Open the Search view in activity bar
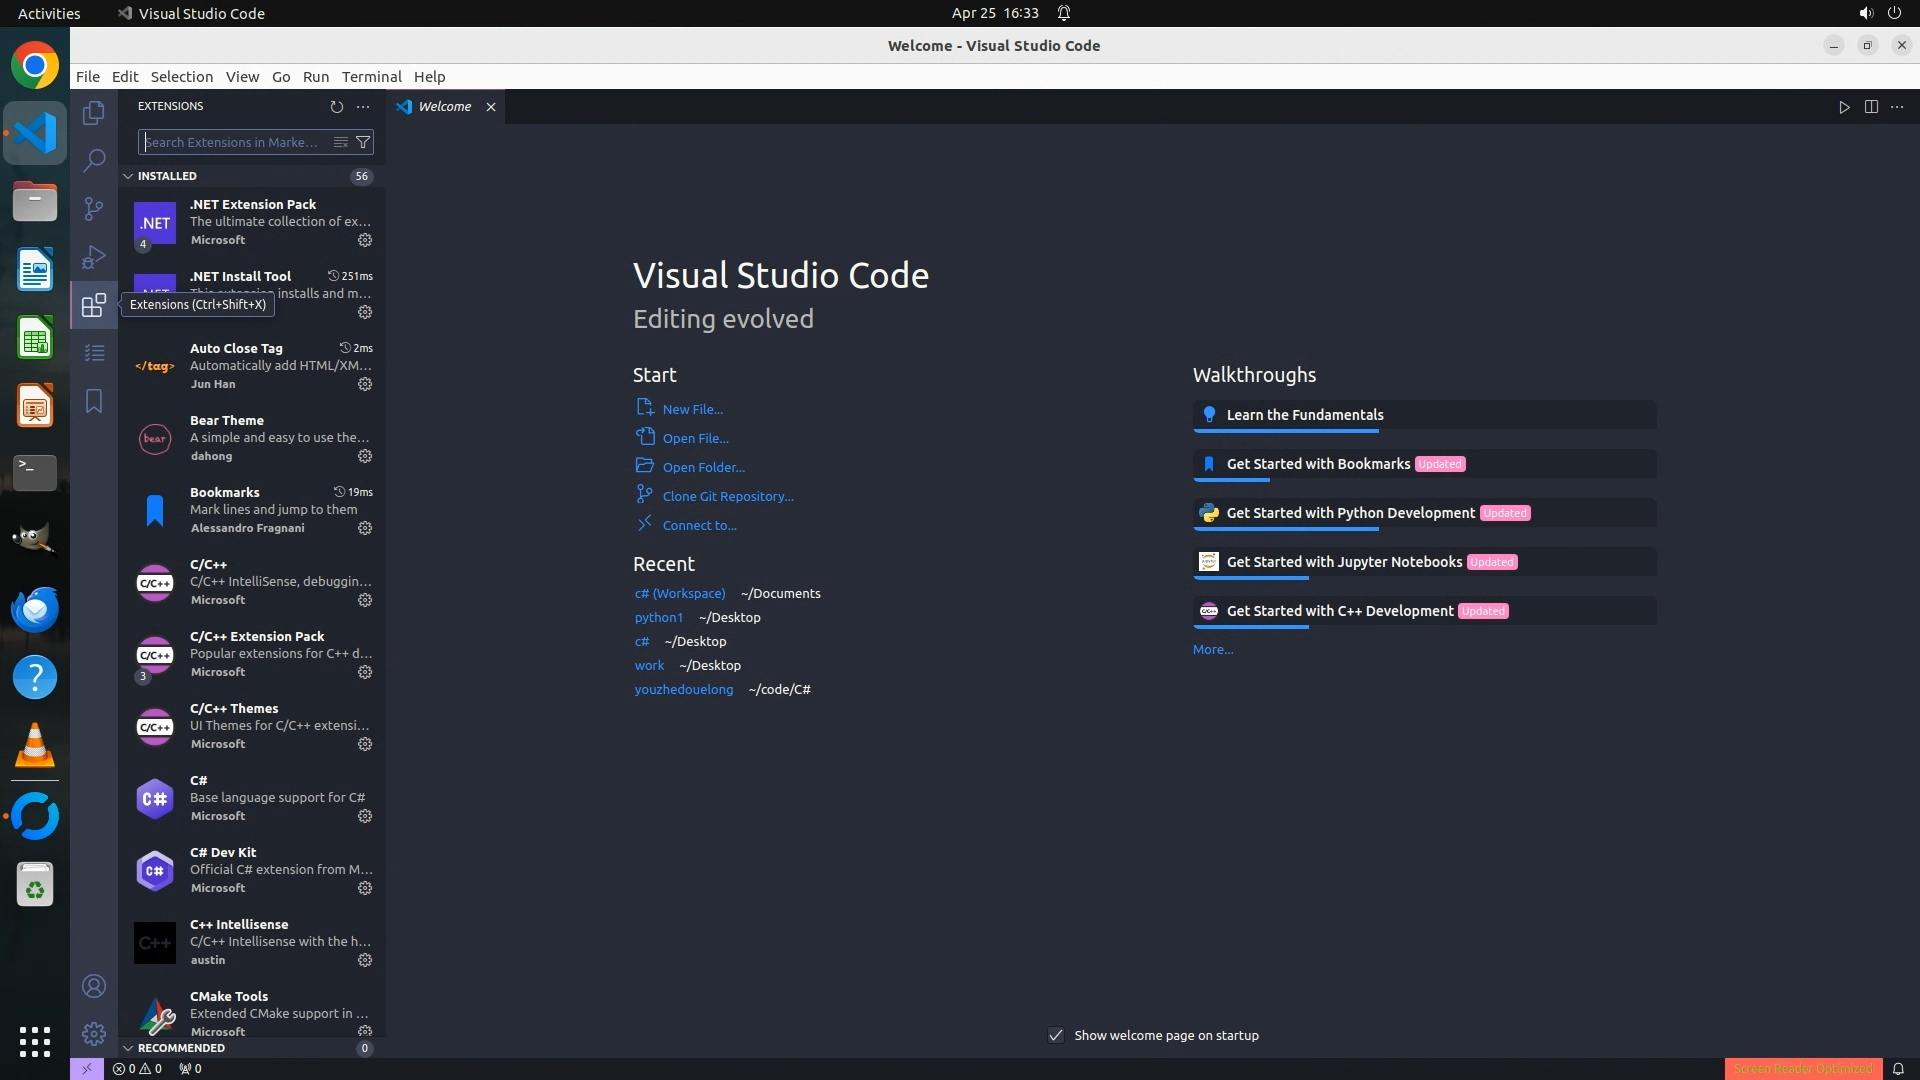The image size is (1920, 1080). (94, 160)
